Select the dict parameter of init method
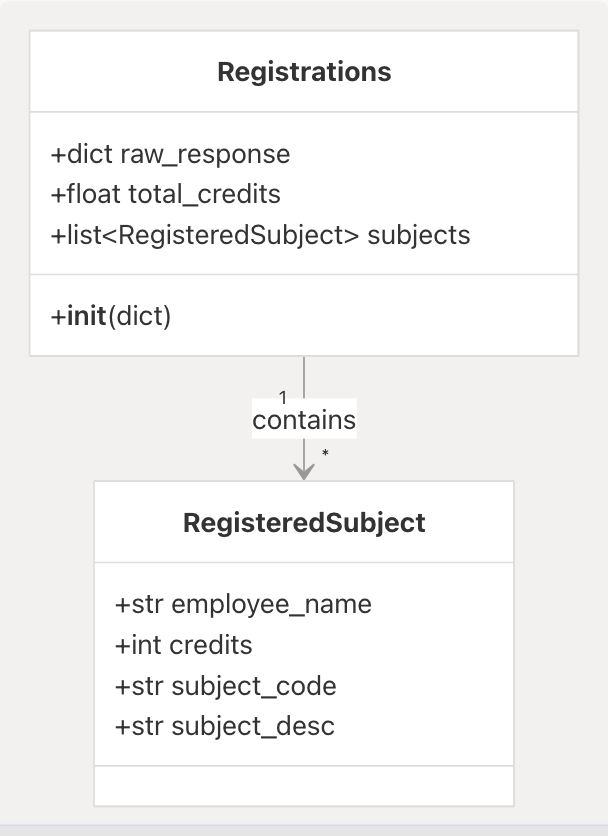The width and height of the screenshot is (608, 836). pyautogui.click(x=139, y=317)
